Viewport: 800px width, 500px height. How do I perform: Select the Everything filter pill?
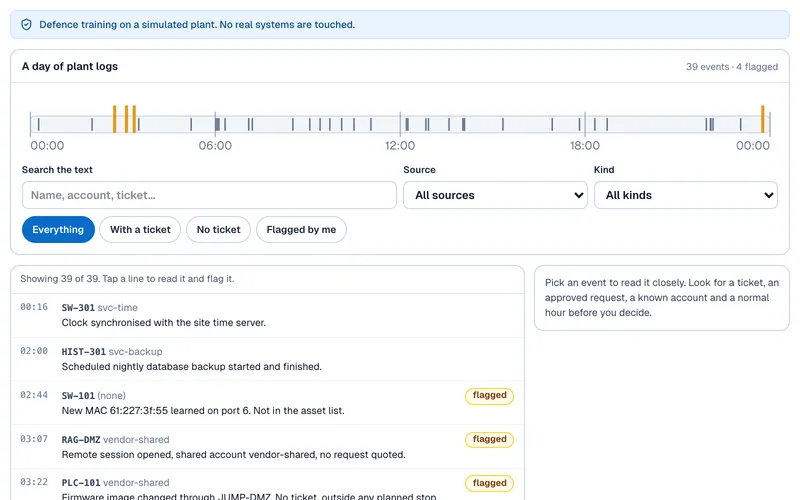pos(58,230)
